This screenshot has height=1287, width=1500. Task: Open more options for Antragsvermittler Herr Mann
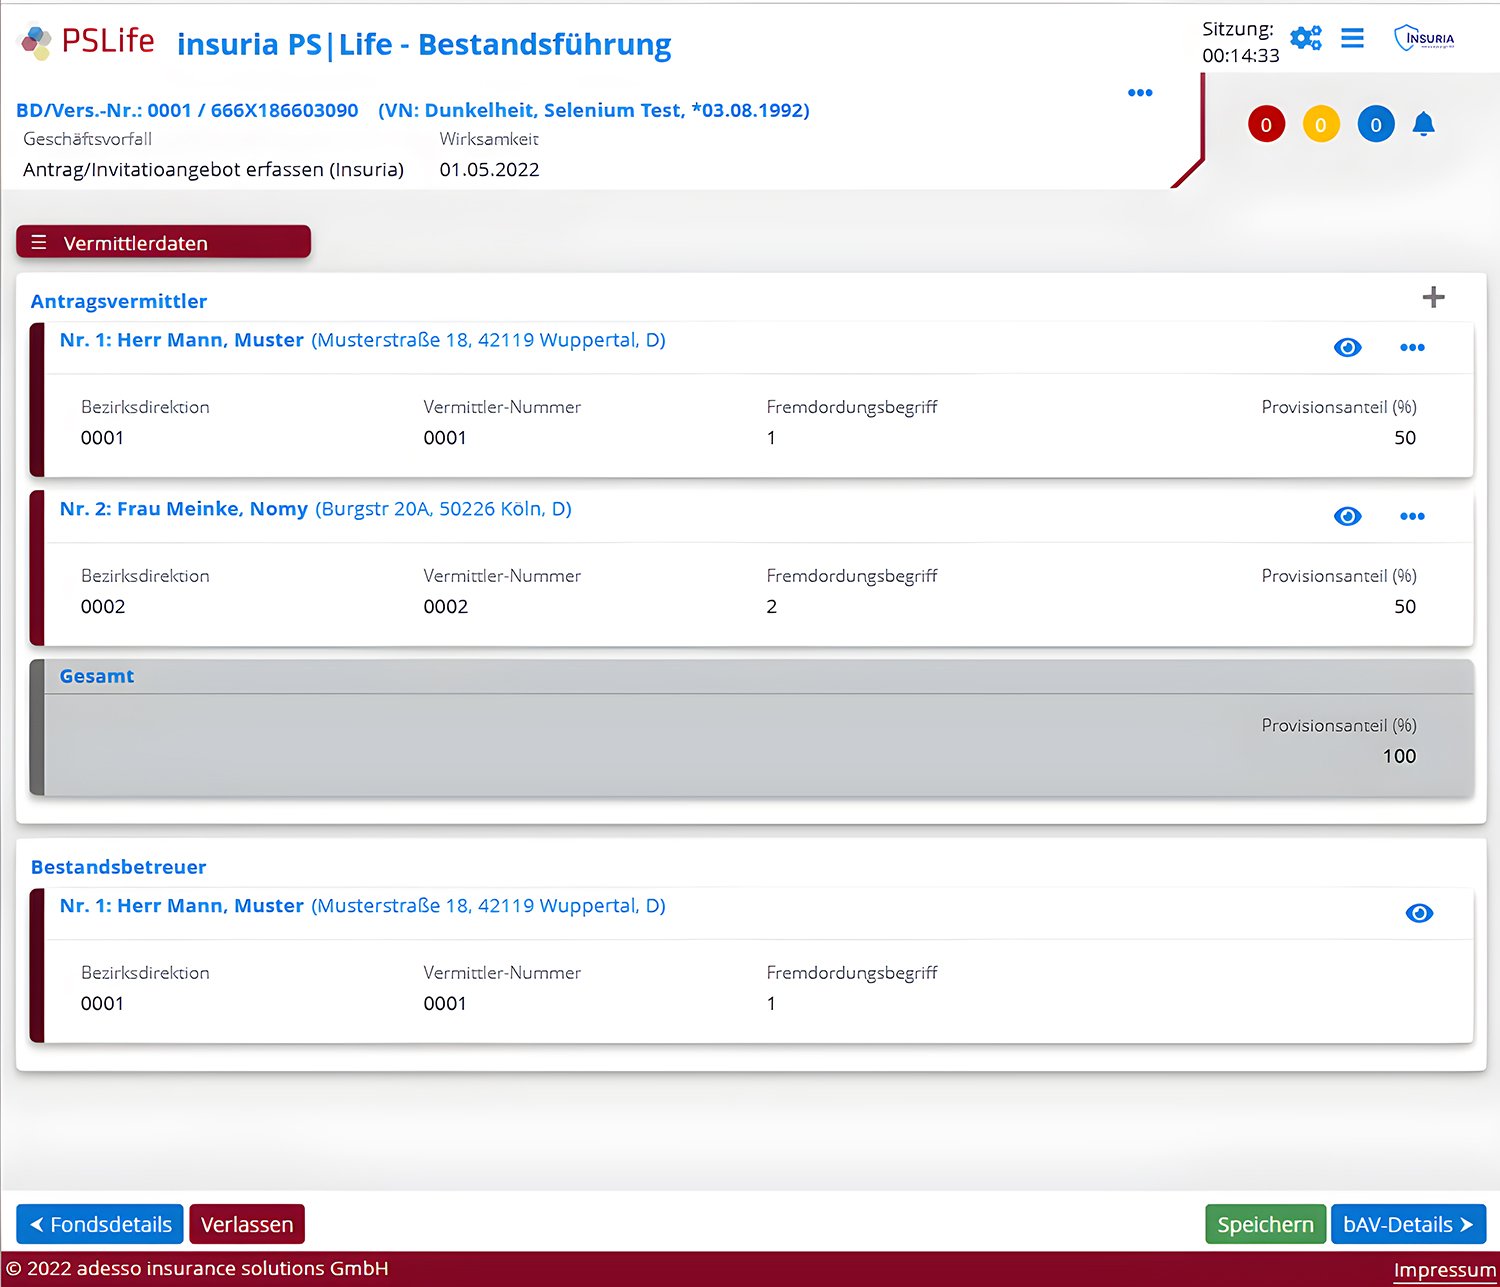point(1412,347)
